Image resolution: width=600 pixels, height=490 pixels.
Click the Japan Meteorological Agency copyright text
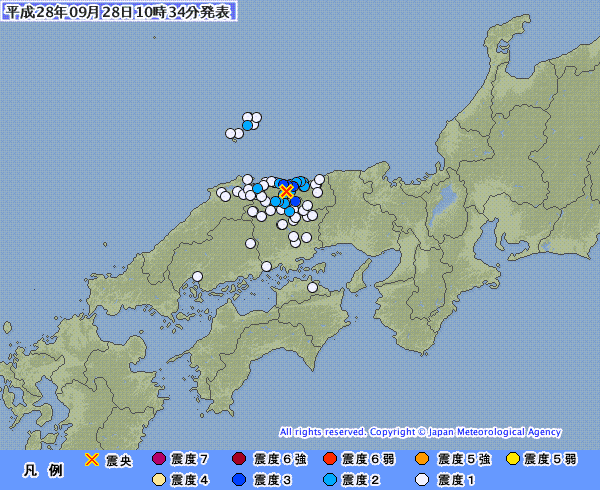(420, 432)
